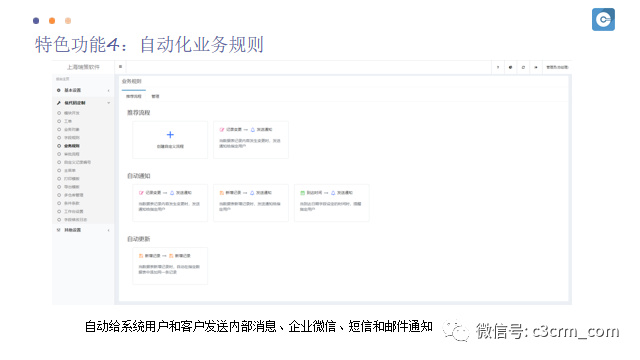
Task: Switch to the 推荐流程 tab
Action: tap(133, 96)
